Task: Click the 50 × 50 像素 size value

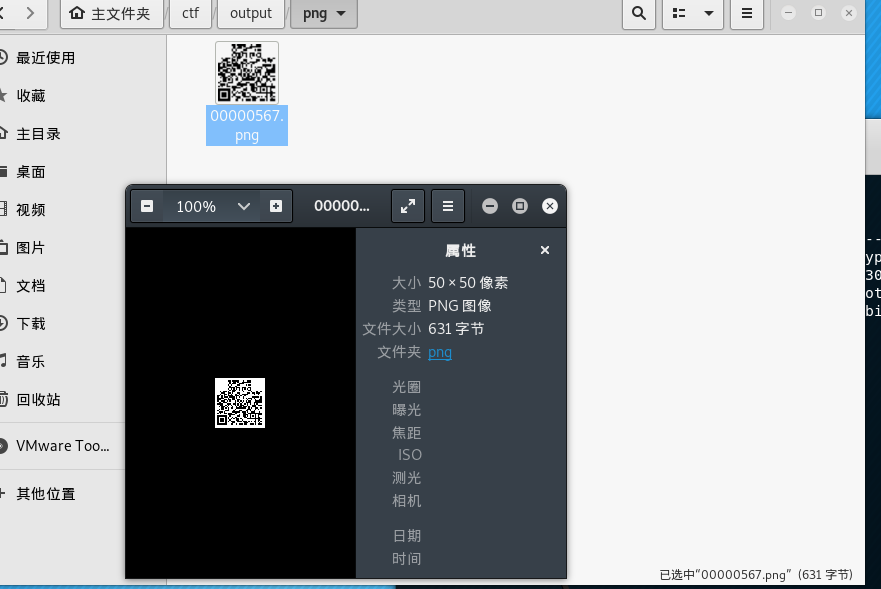Action: (468, 283)
